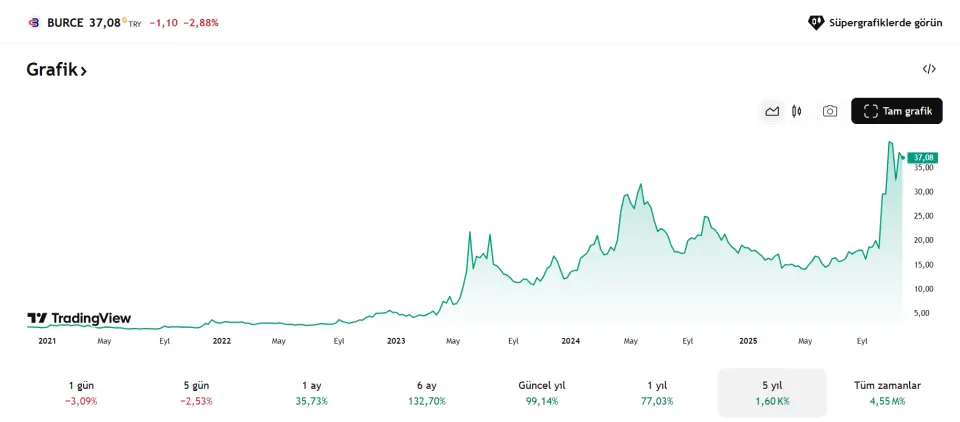960x422 pixels.
Task: Take chart snapshot with camera icon
Action: click(x=830, y=111)
